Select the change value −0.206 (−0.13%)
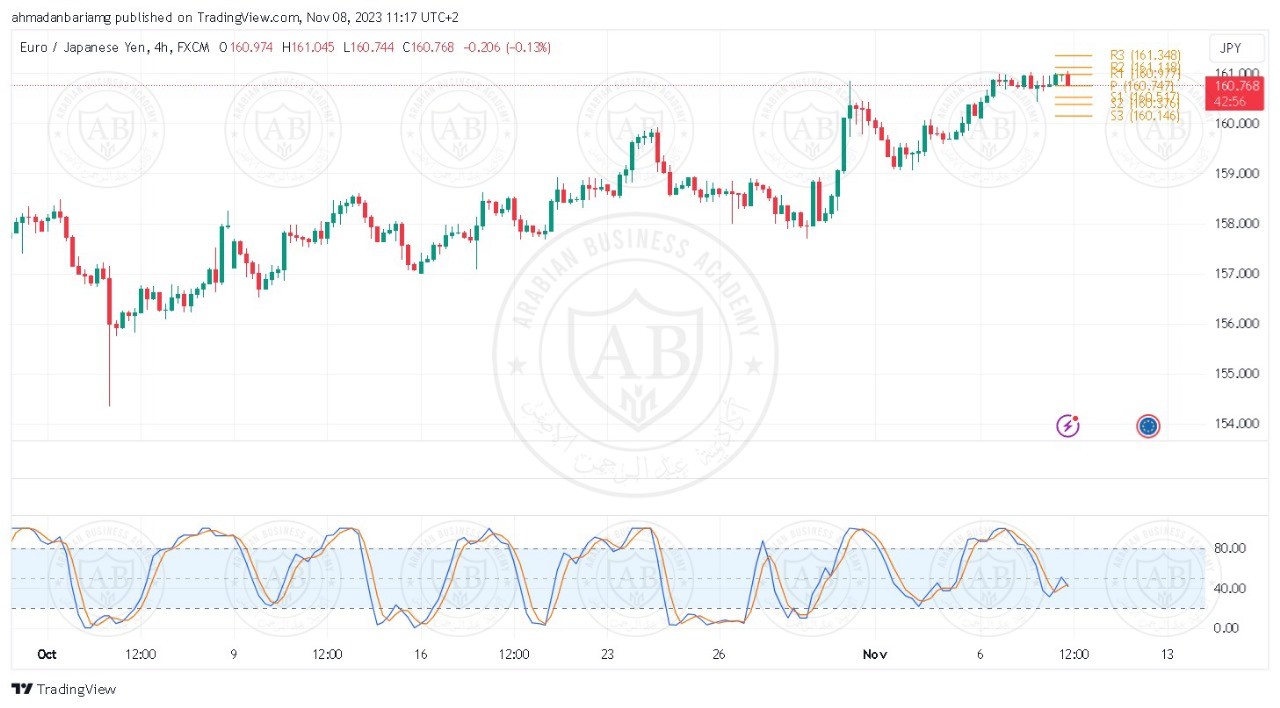Image resolution: width=1280 pixels, height=708 pixels. click(505, 47)
